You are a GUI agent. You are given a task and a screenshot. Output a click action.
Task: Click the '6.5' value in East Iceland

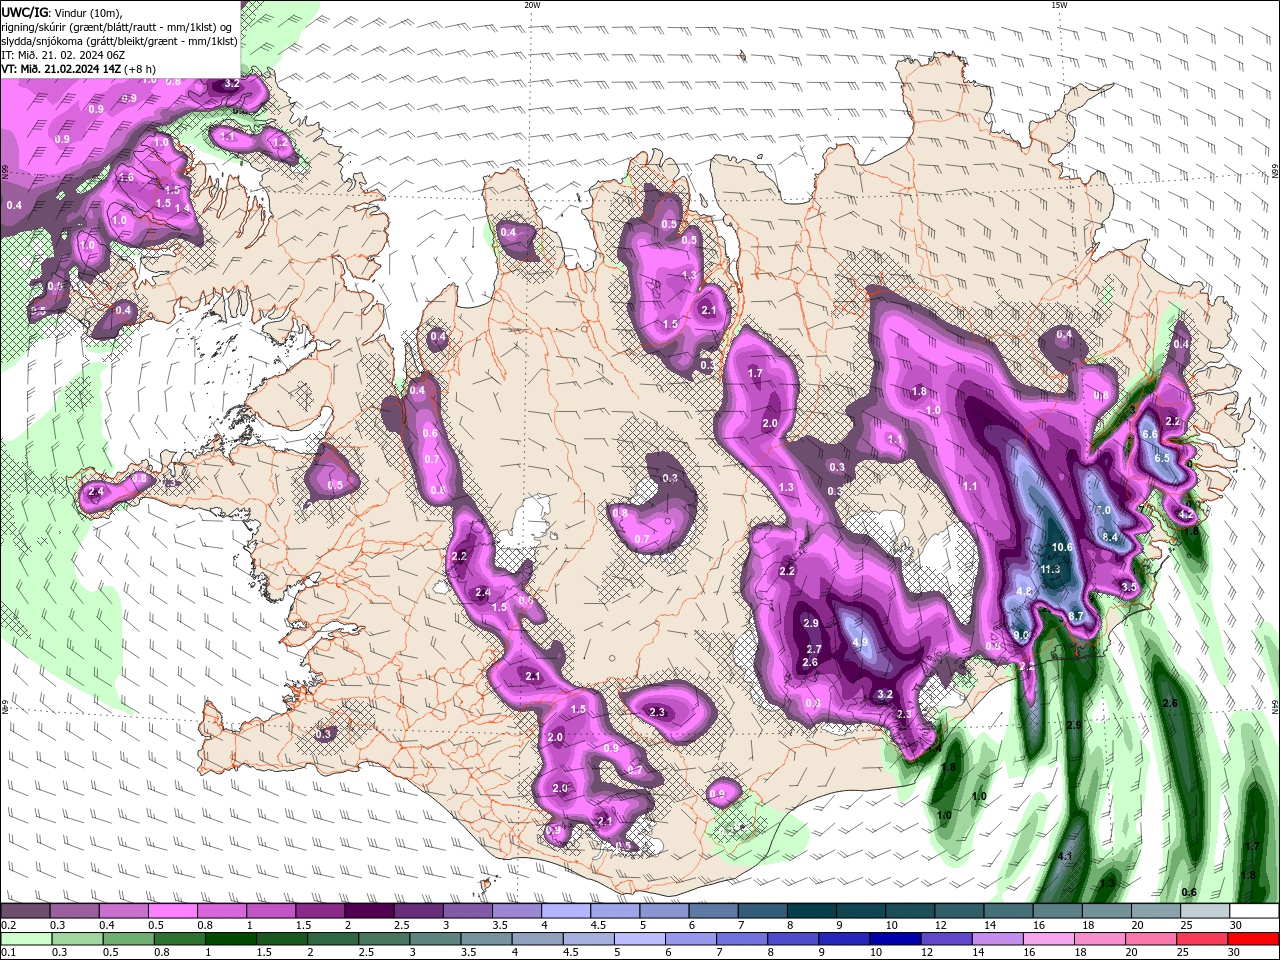tap(1162, 457)
